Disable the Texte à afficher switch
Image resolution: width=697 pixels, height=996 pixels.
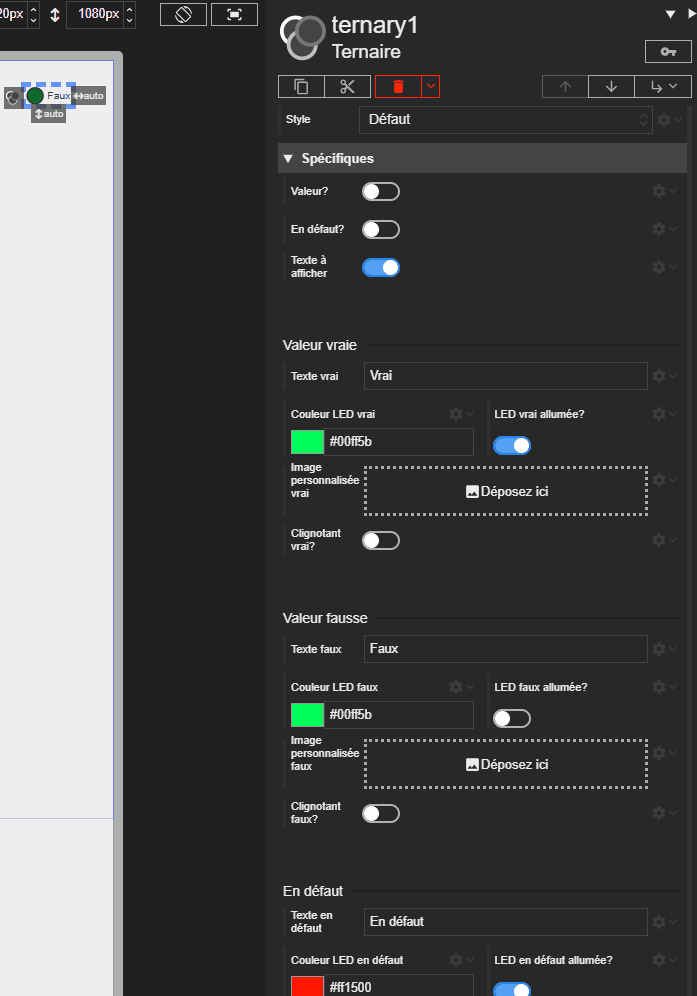(x=381, y=267)
